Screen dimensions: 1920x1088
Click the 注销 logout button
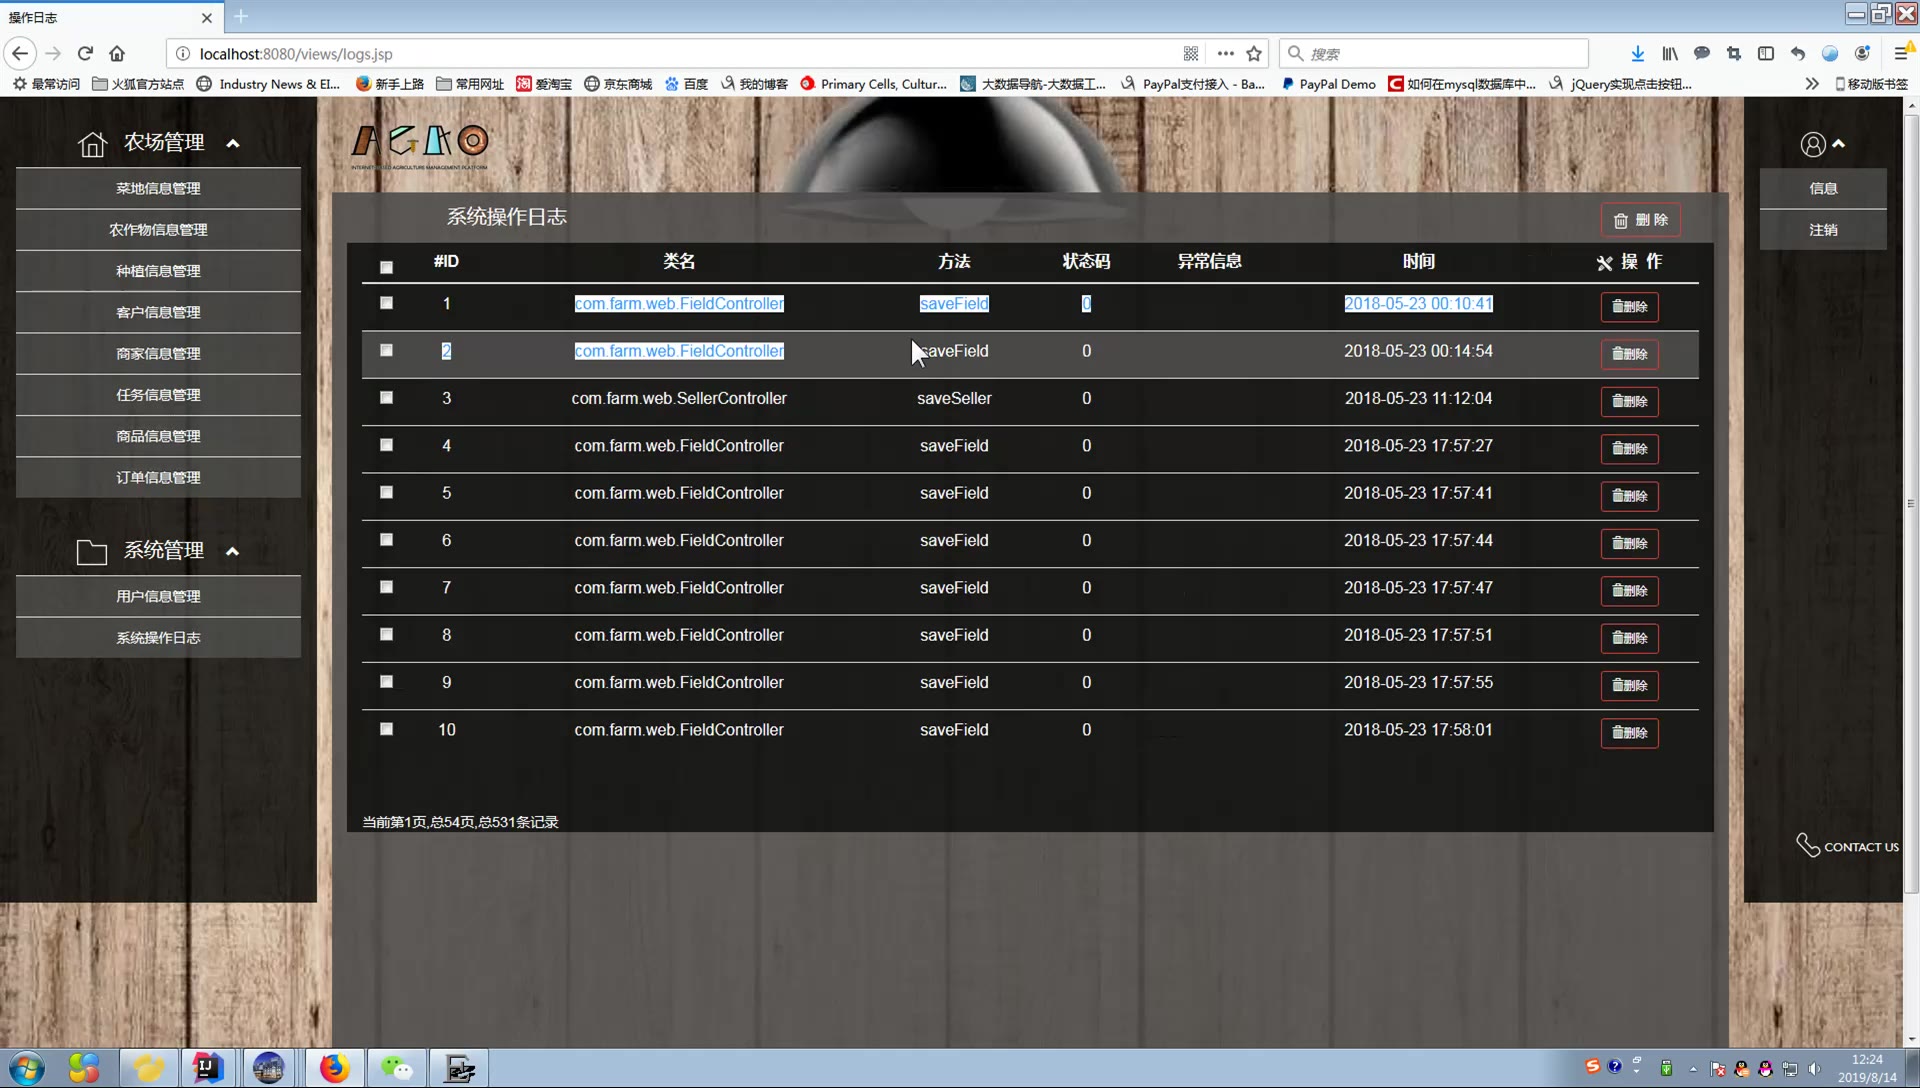(x=1822, y=230)
